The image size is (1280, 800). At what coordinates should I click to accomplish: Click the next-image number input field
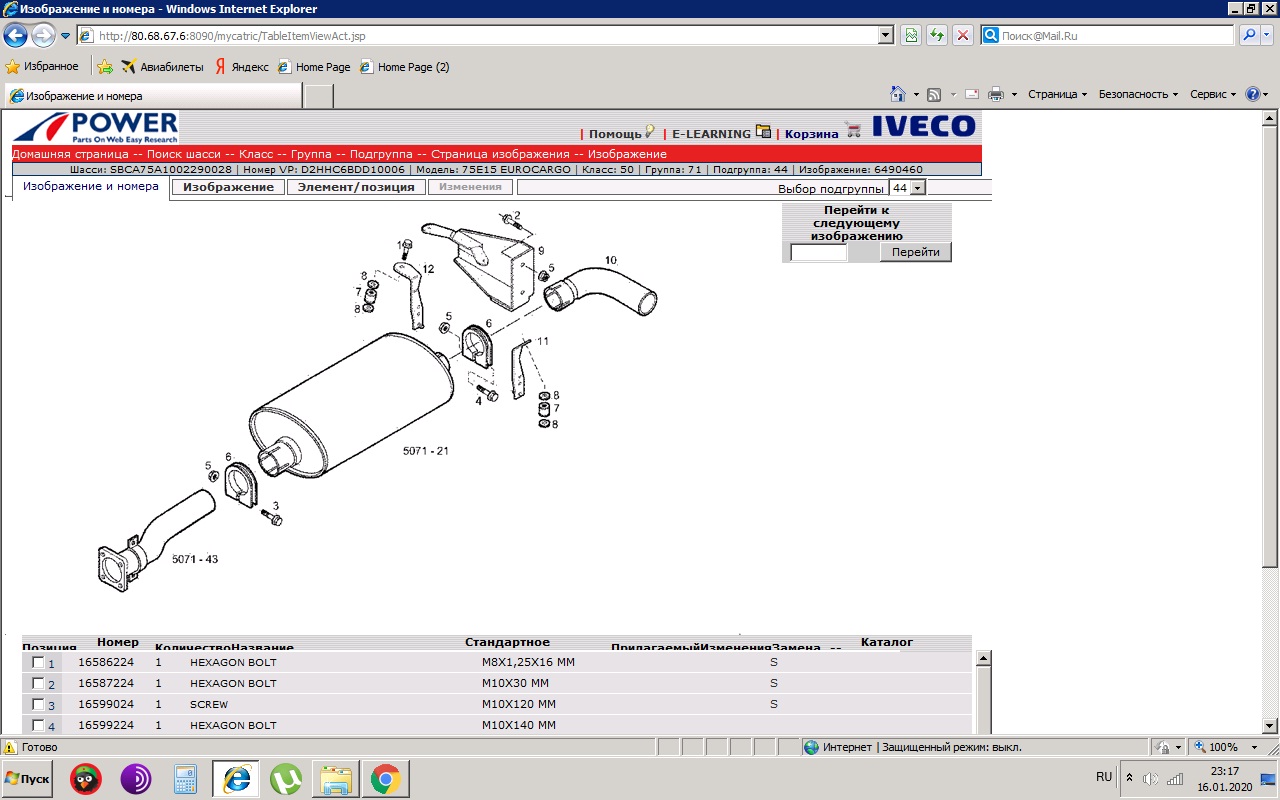(819, 252)
